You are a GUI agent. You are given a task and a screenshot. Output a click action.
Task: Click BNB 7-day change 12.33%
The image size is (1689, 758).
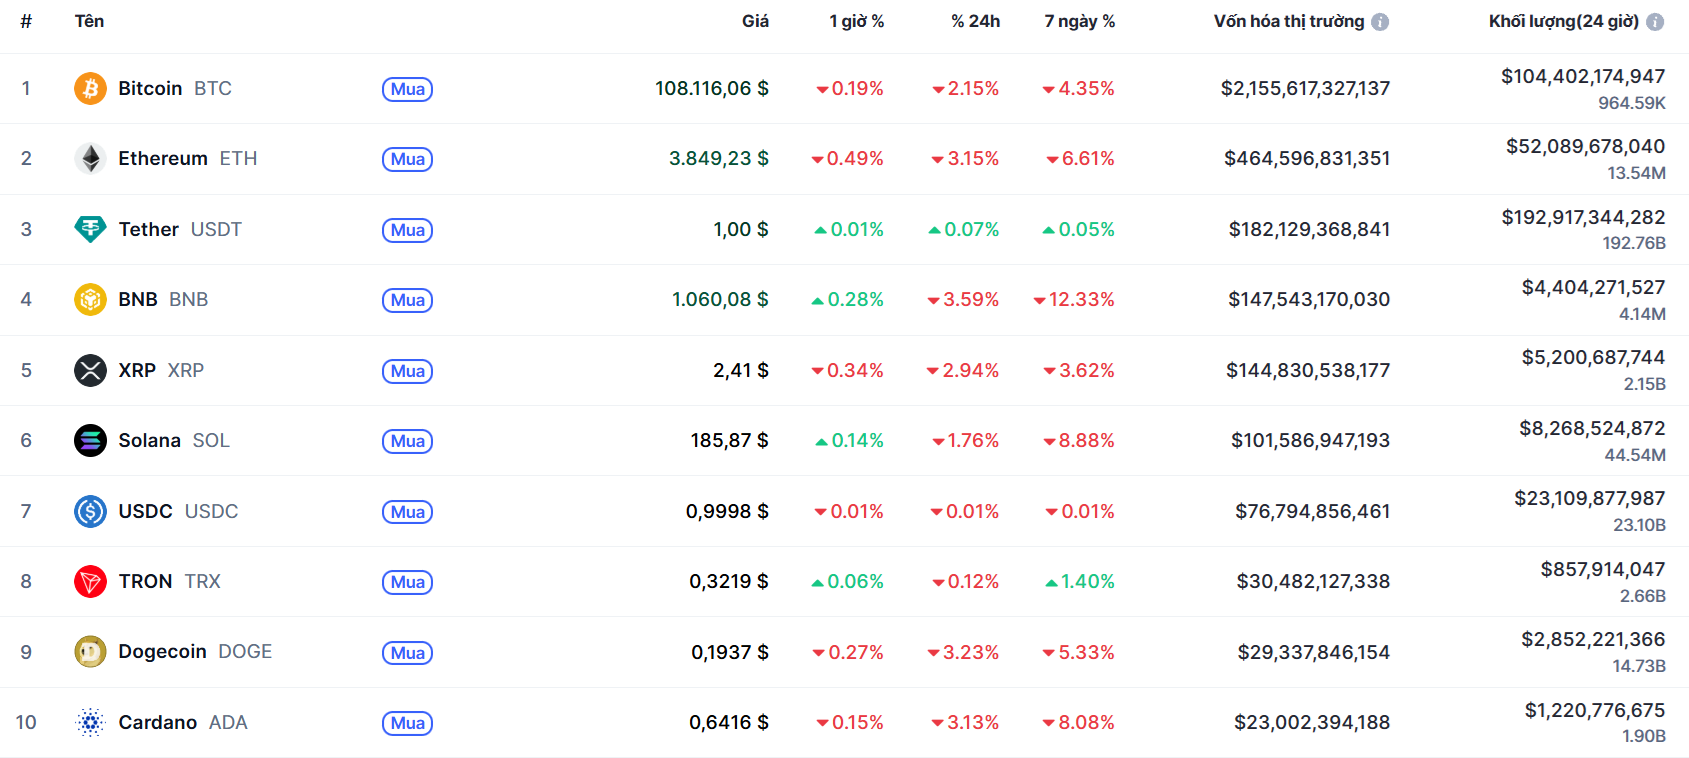click(1074, 299)
